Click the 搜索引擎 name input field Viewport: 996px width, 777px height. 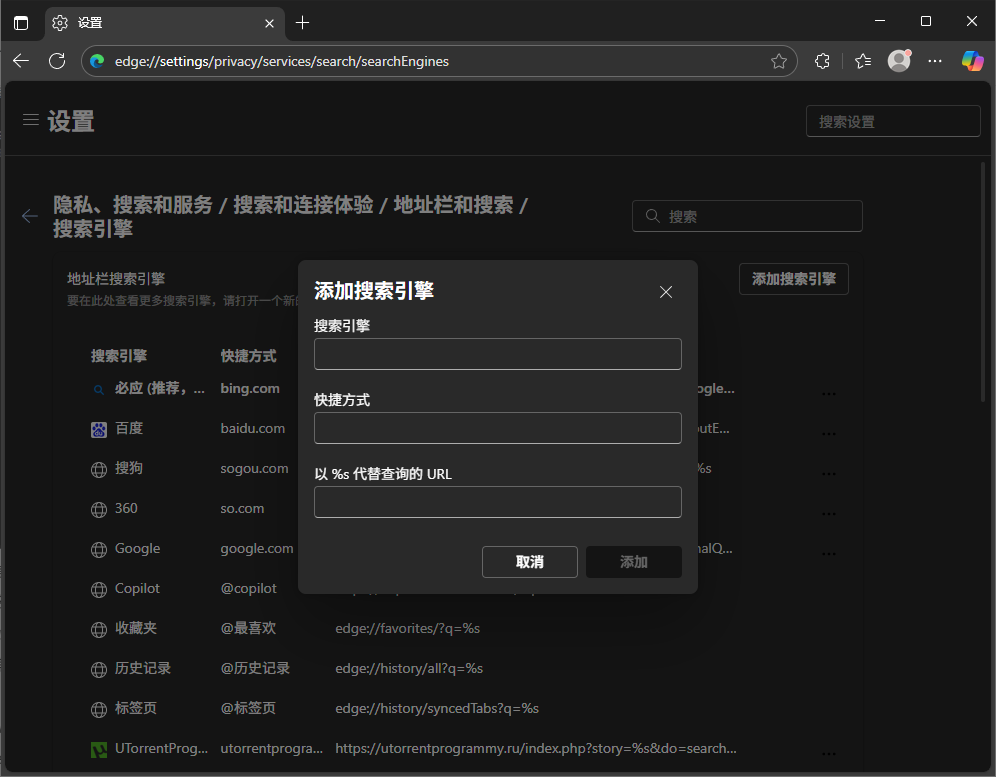tap(497, 354)
